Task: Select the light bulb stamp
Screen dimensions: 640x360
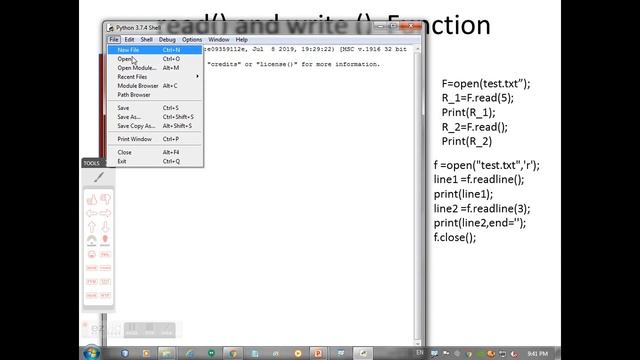Action: (x=105, y=240)
